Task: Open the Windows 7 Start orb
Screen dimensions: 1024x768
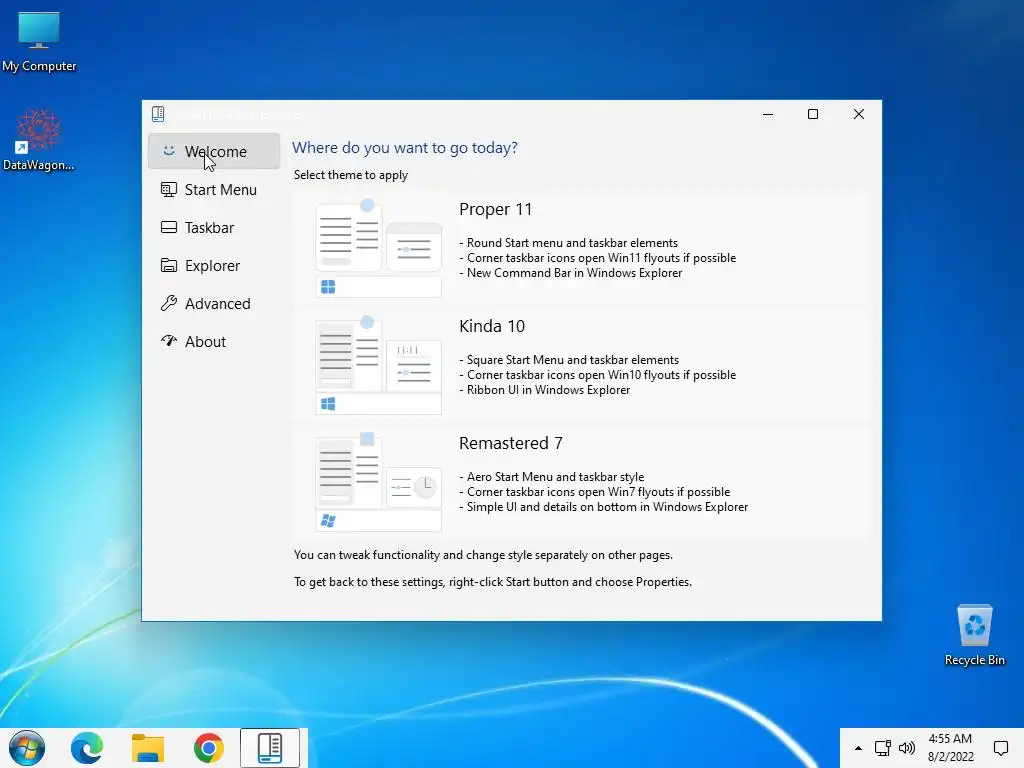Action: pyautogui.click(x=27, y=748)
